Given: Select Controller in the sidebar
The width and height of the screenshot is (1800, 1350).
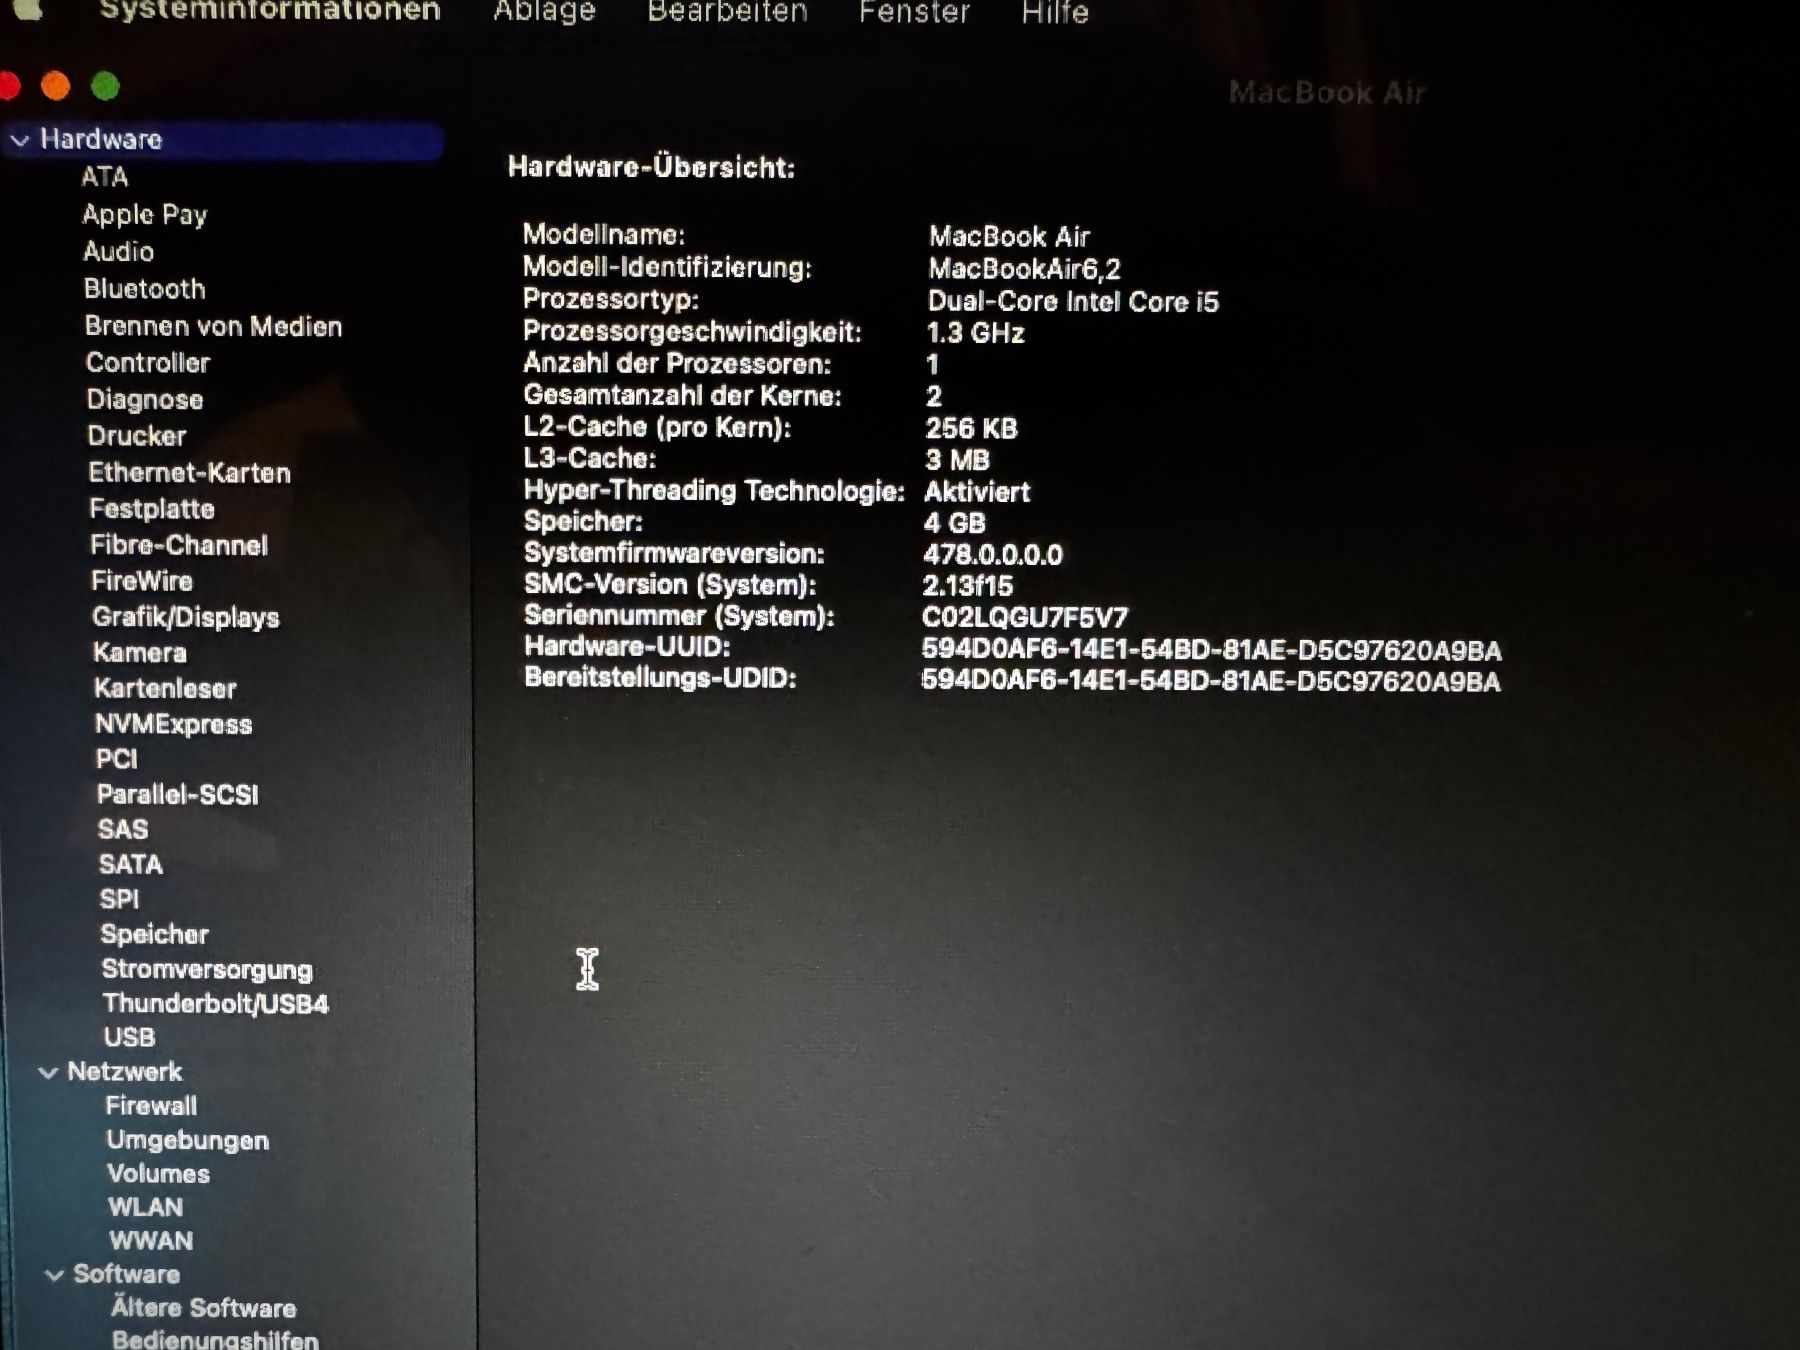Looking at the screenshot, I should point(148,362).
